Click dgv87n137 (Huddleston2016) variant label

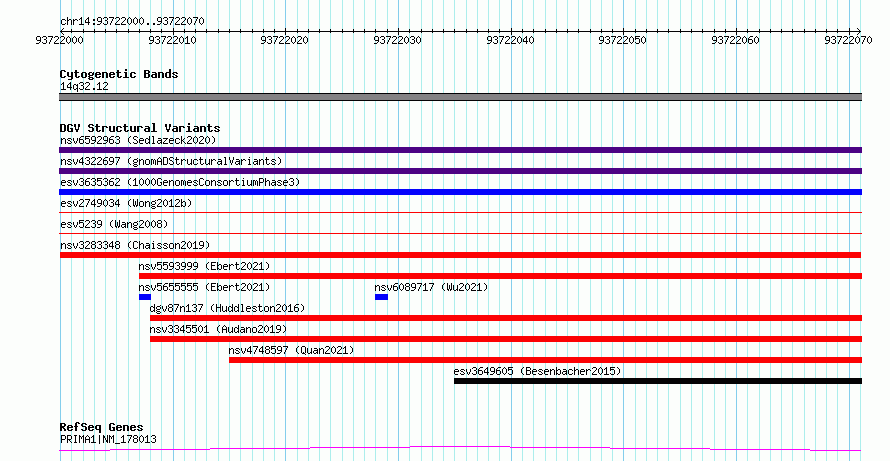coord(227,308)
